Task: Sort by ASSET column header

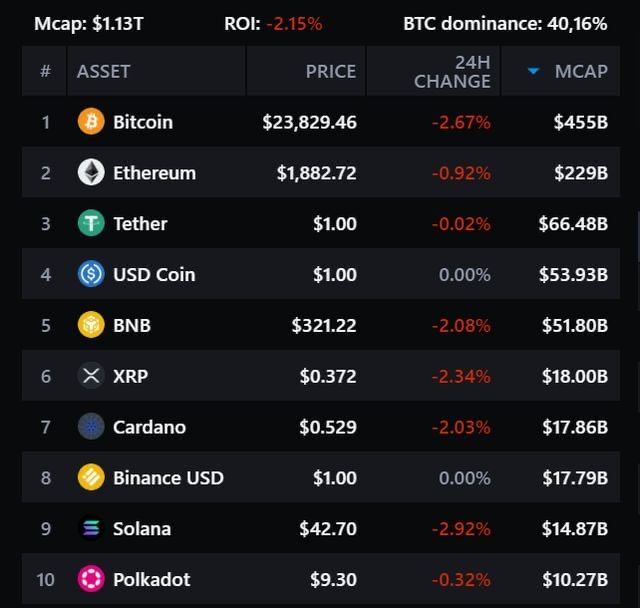Action: coord(103,71)
